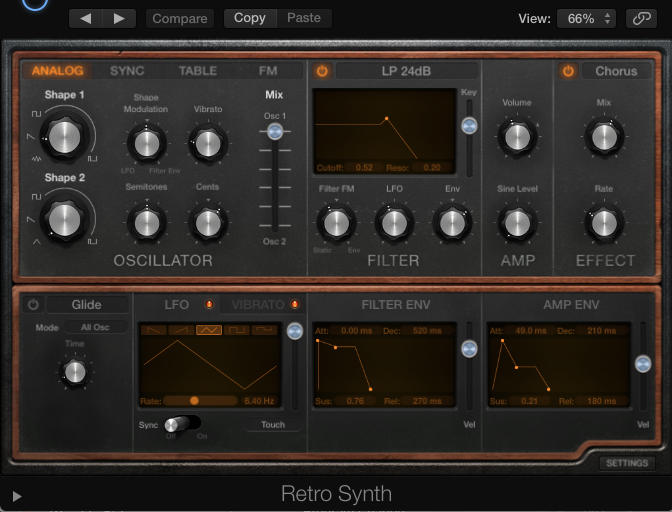Click the LFO Rate slider handle
This screenshot has width=672, height=512.
click(194, 401)
